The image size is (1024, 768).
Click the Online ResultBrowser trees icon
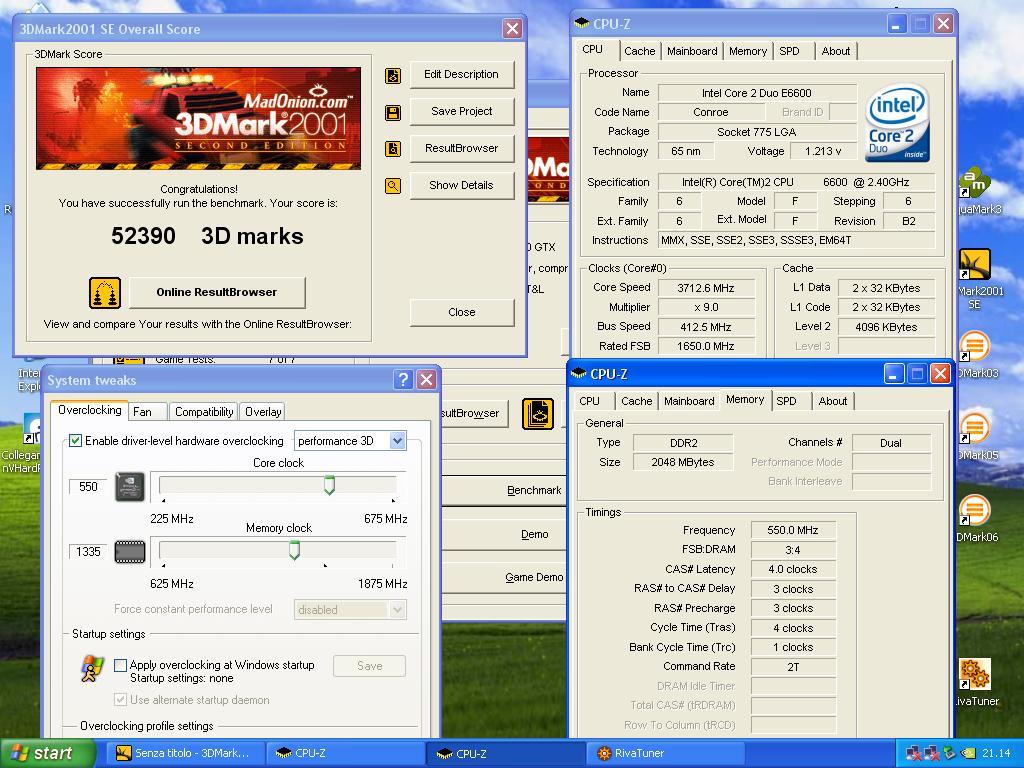point(105,293)
